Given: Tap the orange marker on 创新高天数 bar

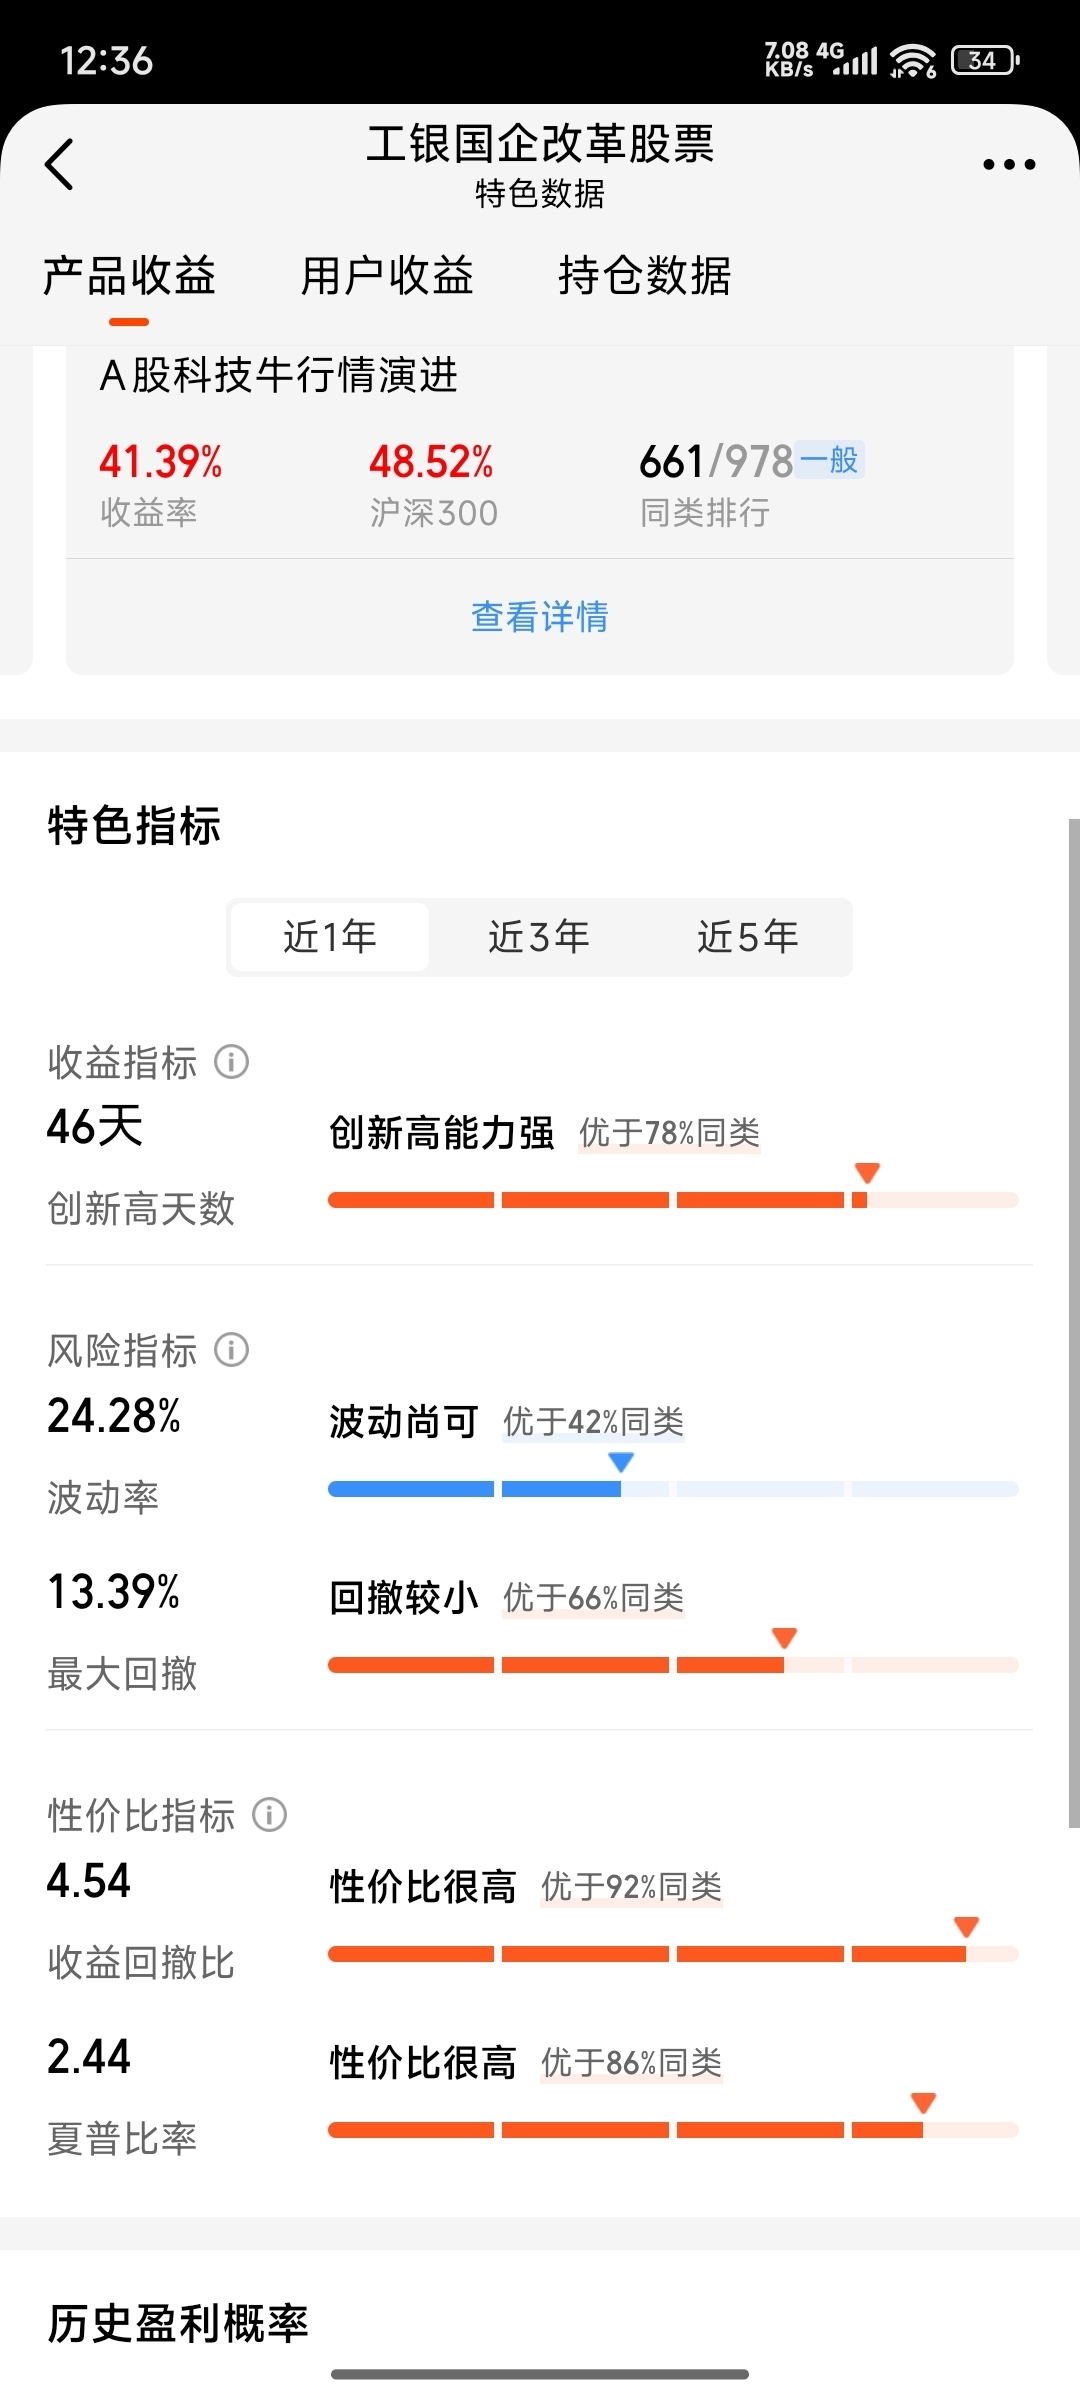Looking at the screenshot, I should click(867, 1173).
